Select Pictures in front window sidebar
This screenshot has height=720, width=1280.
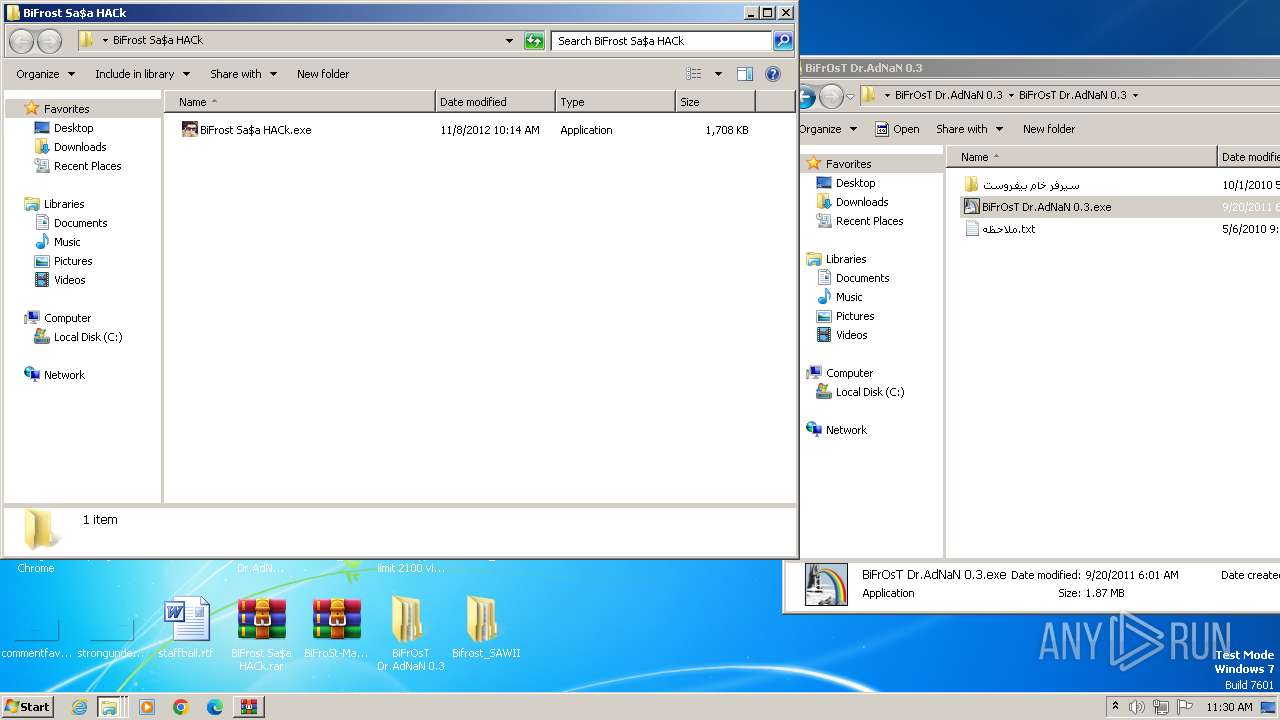coord(73,261)
